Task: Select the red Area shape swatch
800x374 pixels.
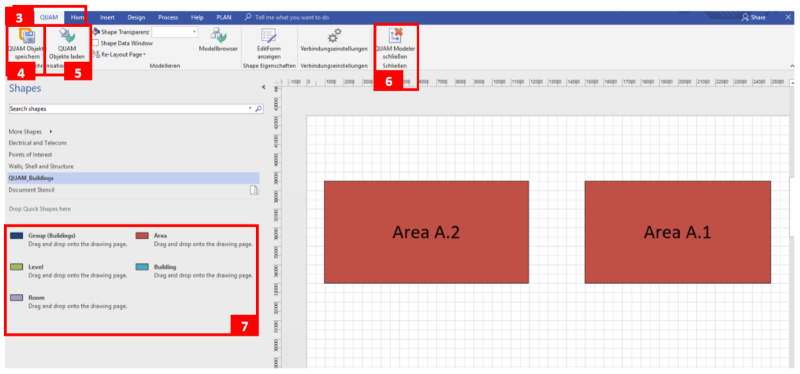Action: tap(142, 236)
